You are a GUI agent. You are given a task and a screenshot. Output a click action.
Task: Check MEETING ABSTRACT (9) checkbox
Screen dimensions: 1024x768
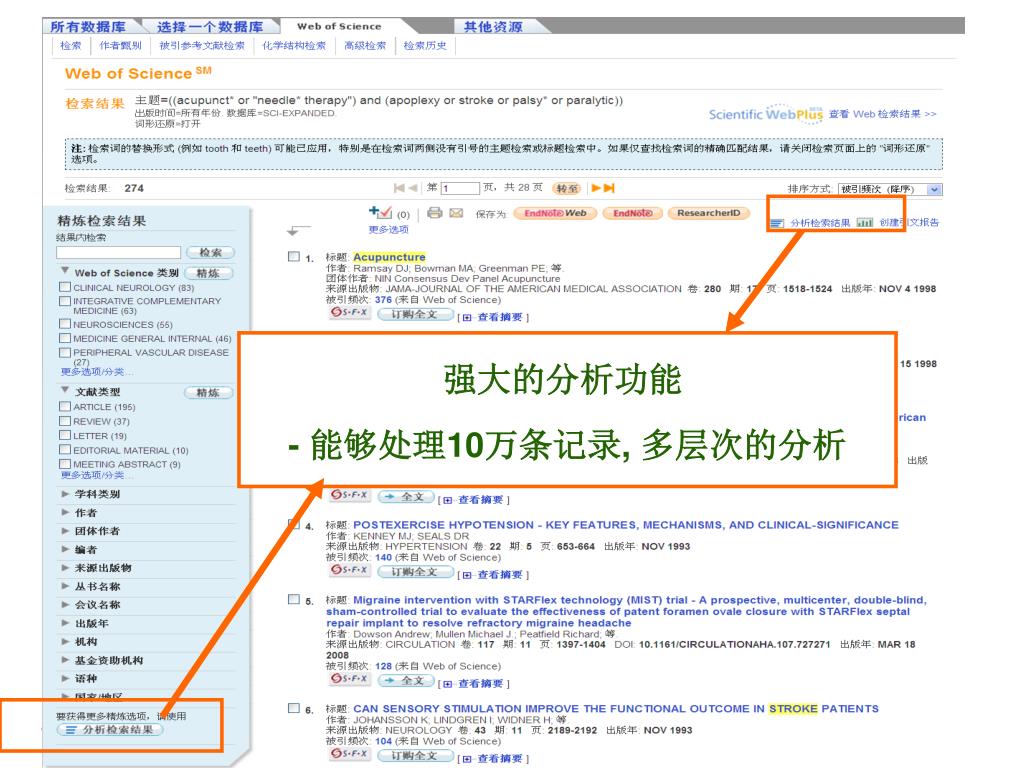[x=65, y=464]
